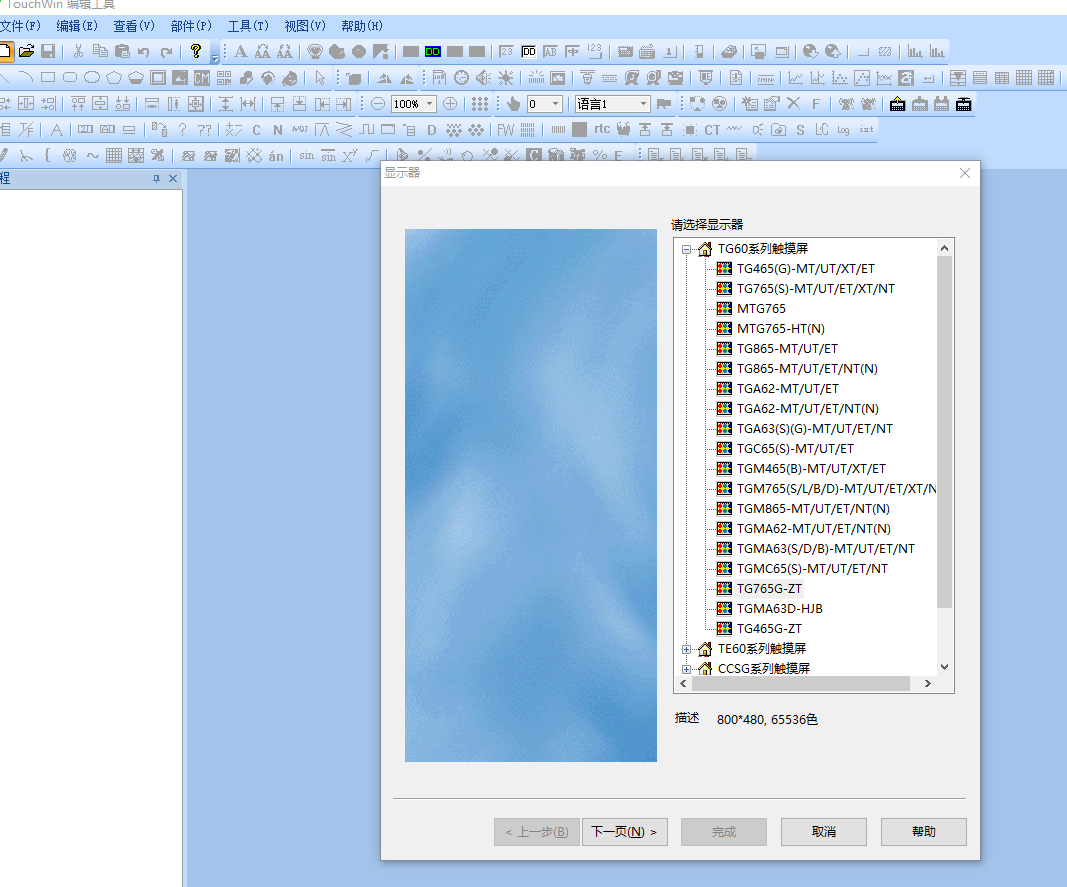This screenshot has width=1067, height=887.
Task: Click the 完成 finish button
Action: click(724, 832)
